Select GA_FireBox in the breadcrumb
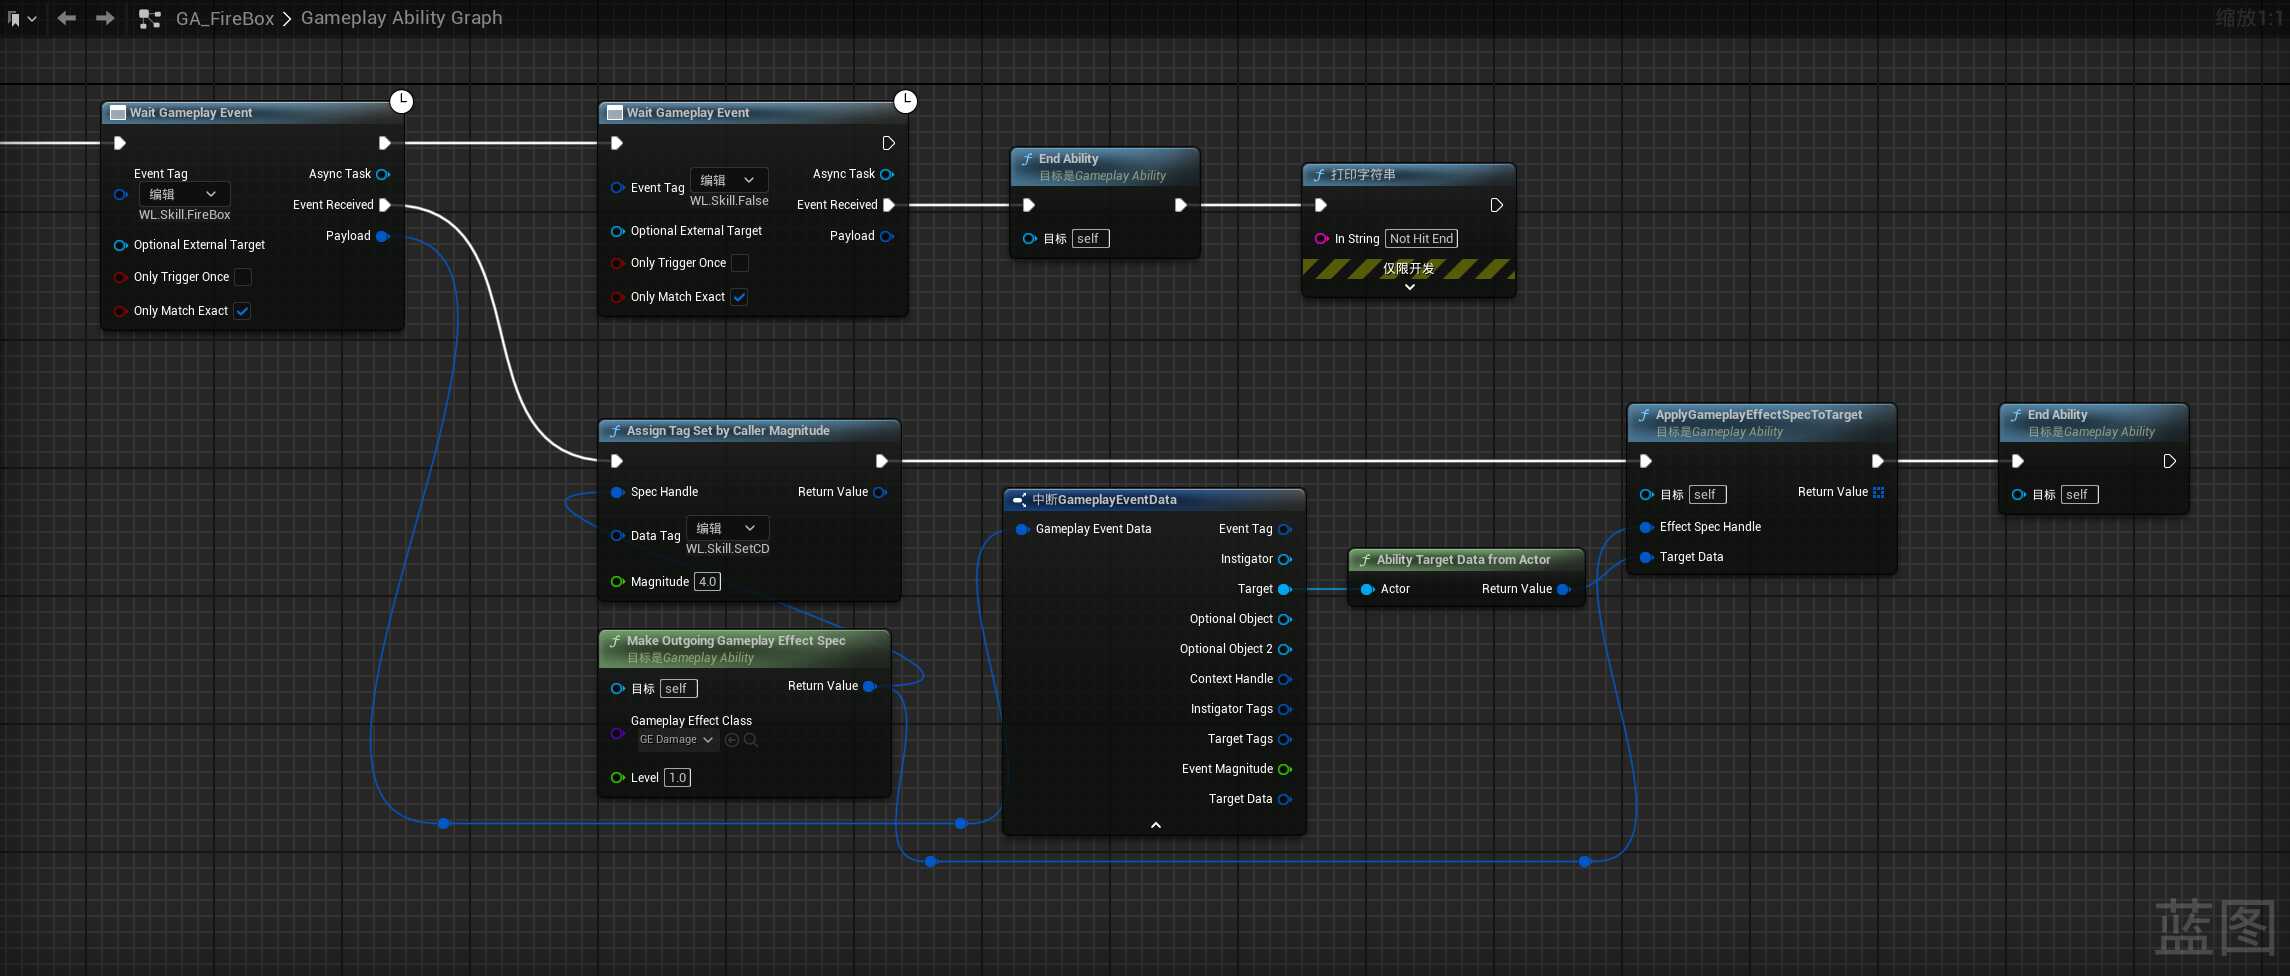 (224, 18)
